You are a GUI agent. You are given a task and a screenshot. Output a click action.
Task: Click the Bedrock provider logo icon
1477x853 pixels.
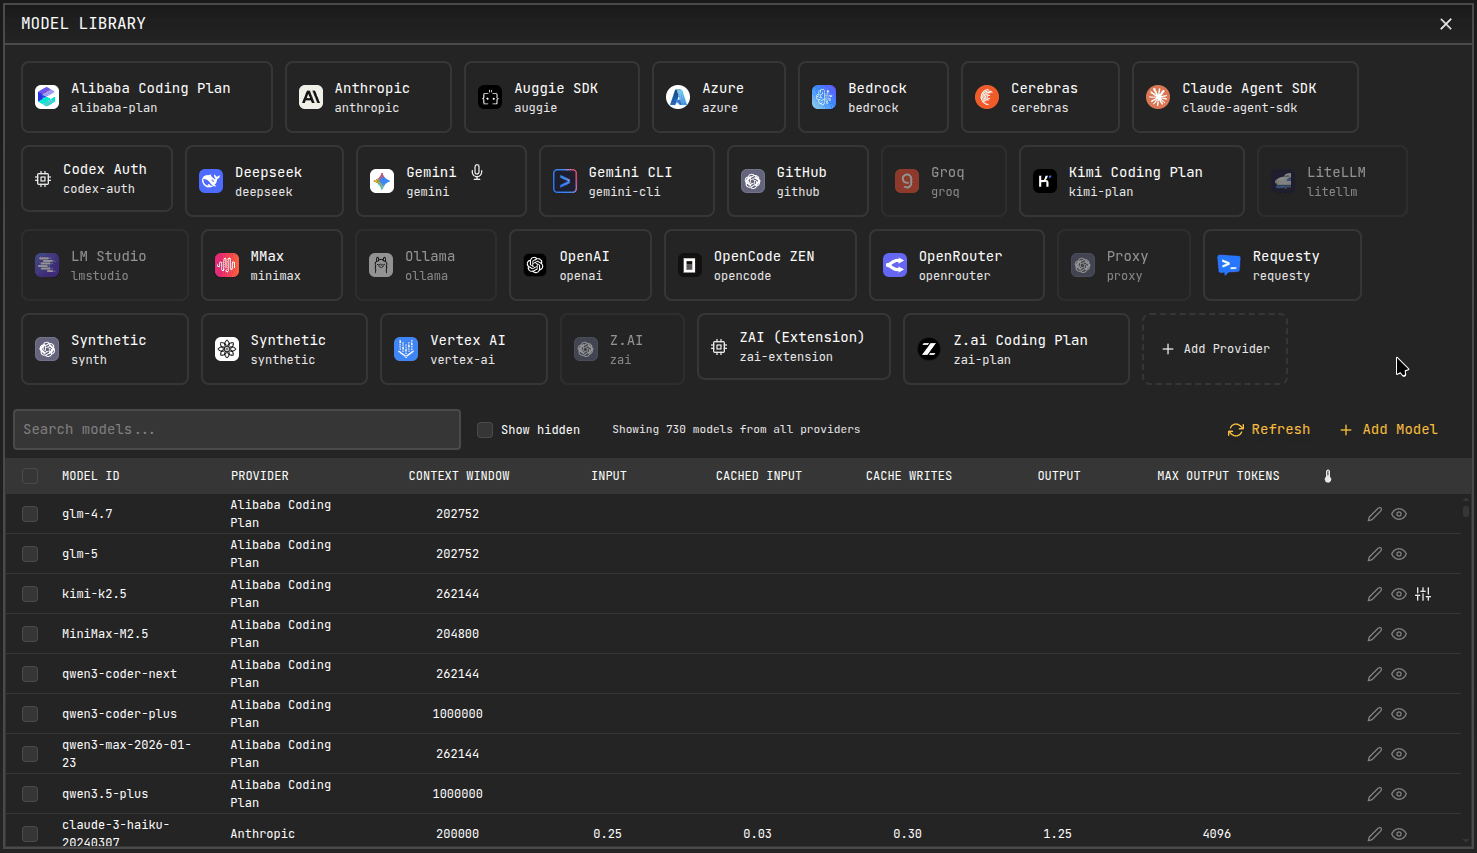coord(824,97)
